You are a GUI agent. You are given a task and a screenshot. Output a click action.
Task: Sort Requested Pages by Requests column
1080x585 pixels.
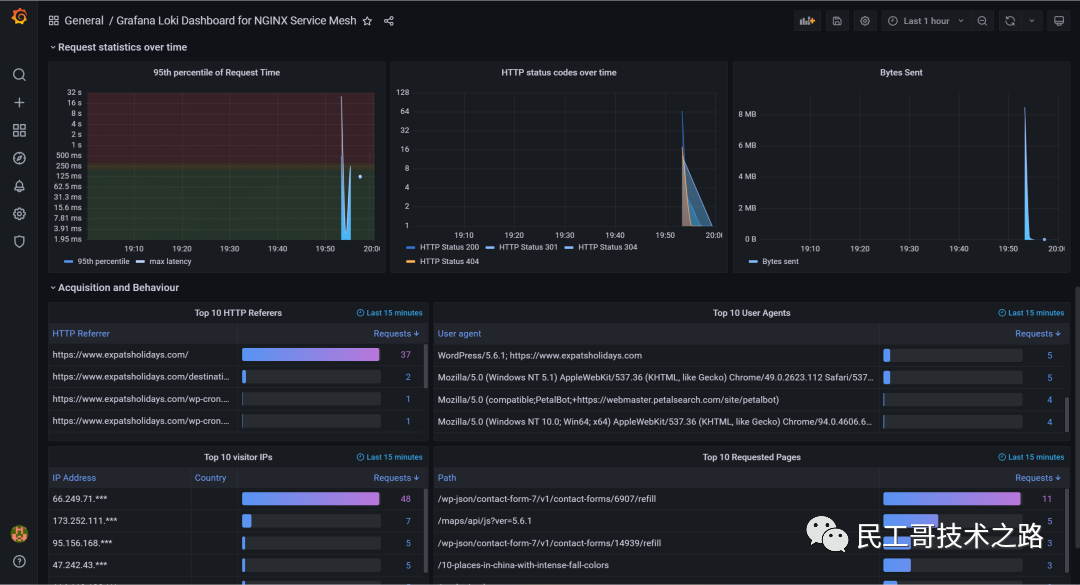(1038, 478)
